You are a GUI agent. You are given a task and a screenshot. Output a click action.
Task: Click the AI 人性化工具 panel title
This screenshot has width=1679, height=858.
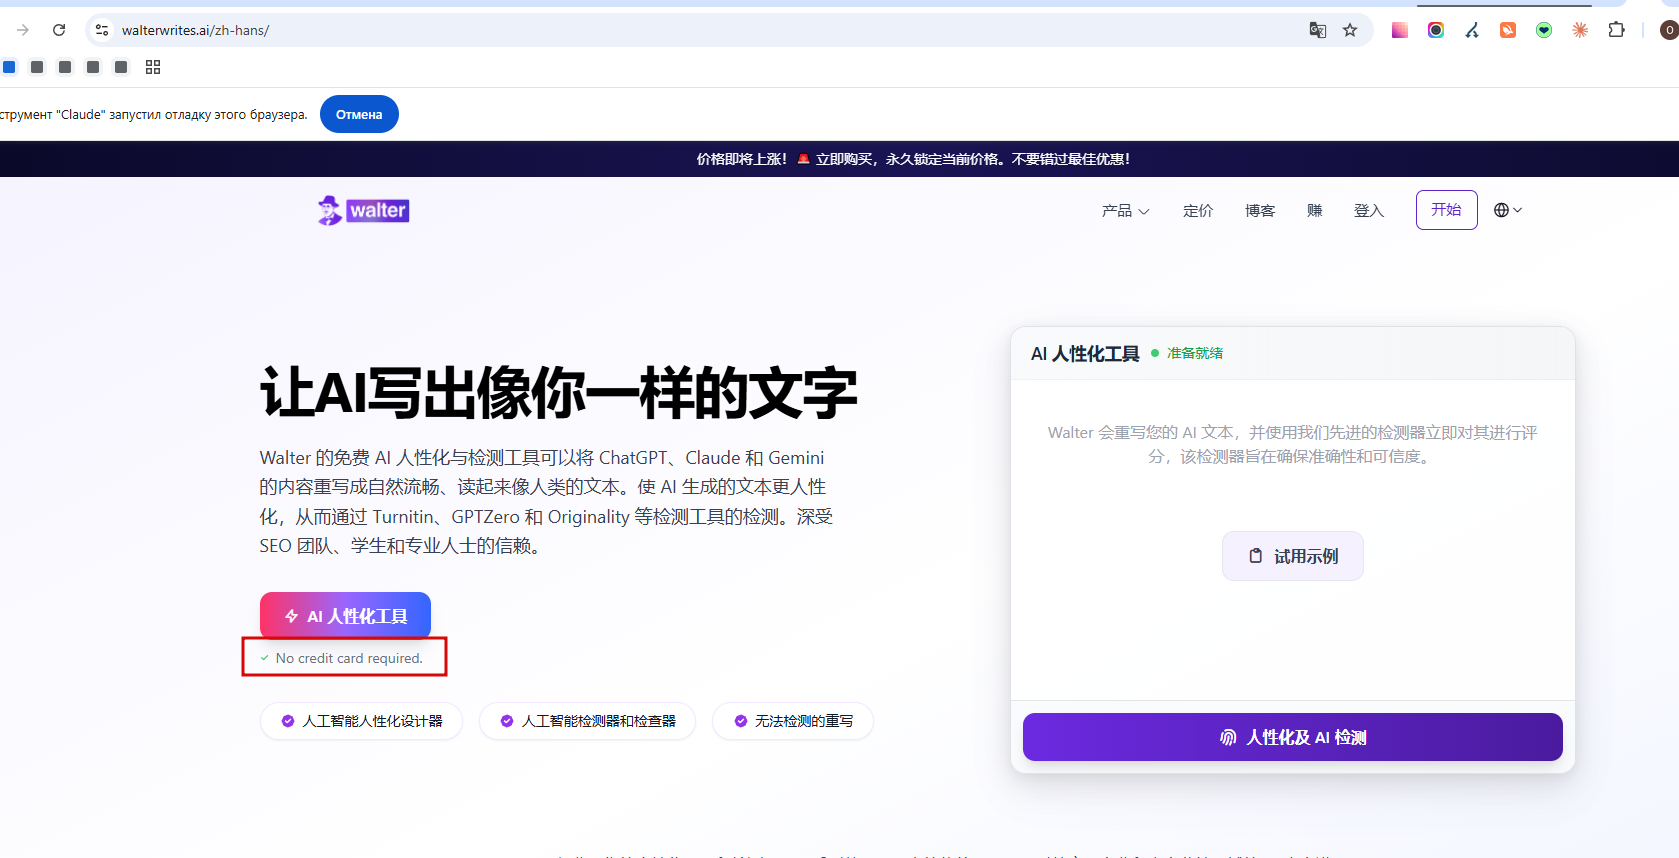point(1085,353)
